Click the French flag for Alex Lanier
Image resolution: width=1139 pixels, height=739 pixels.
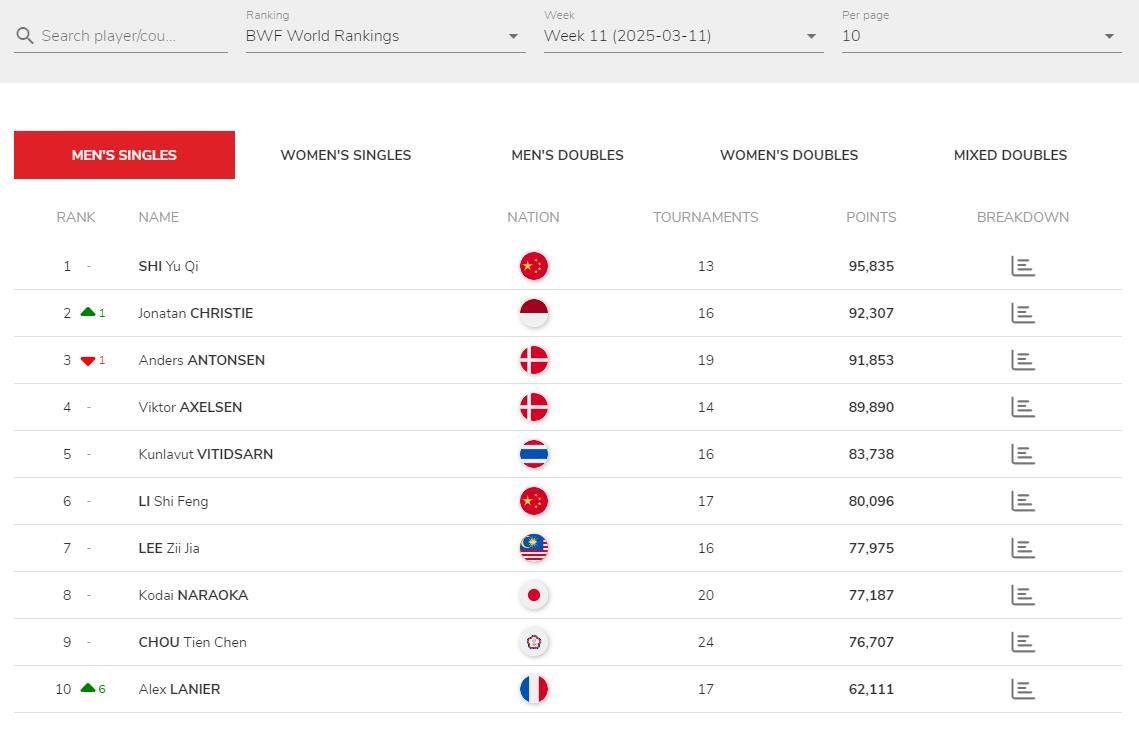[x=534, y=689]
